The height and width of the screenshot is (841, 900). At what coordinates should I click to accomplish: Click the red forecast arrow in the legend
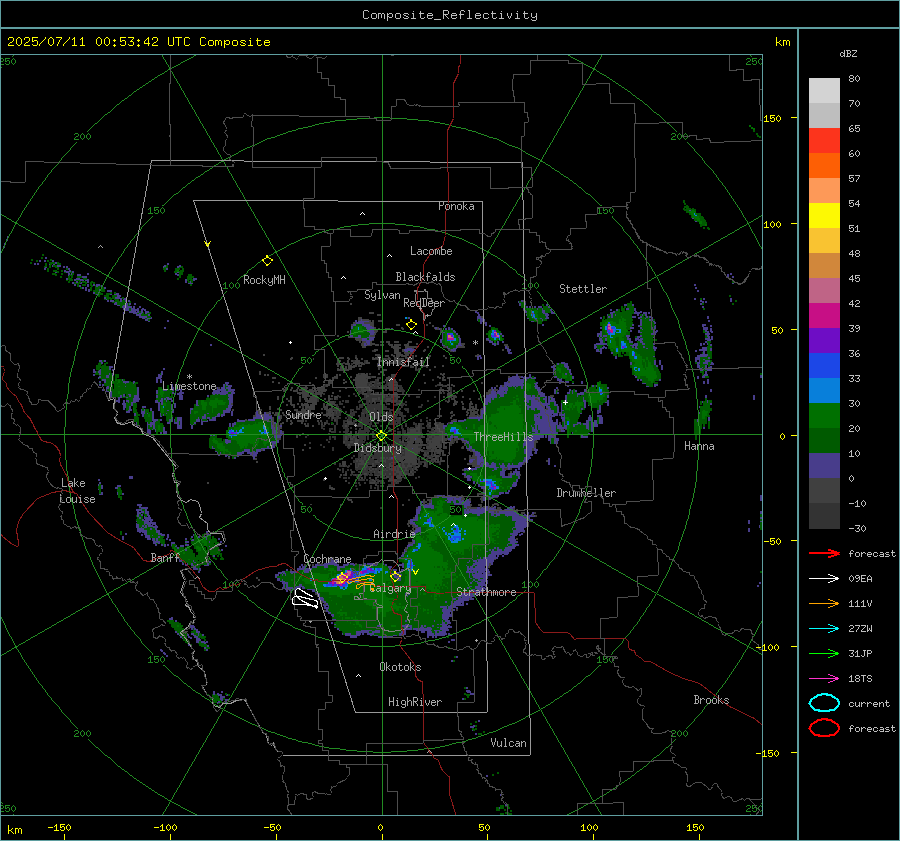pyautogui.click(x=824, y=553)
